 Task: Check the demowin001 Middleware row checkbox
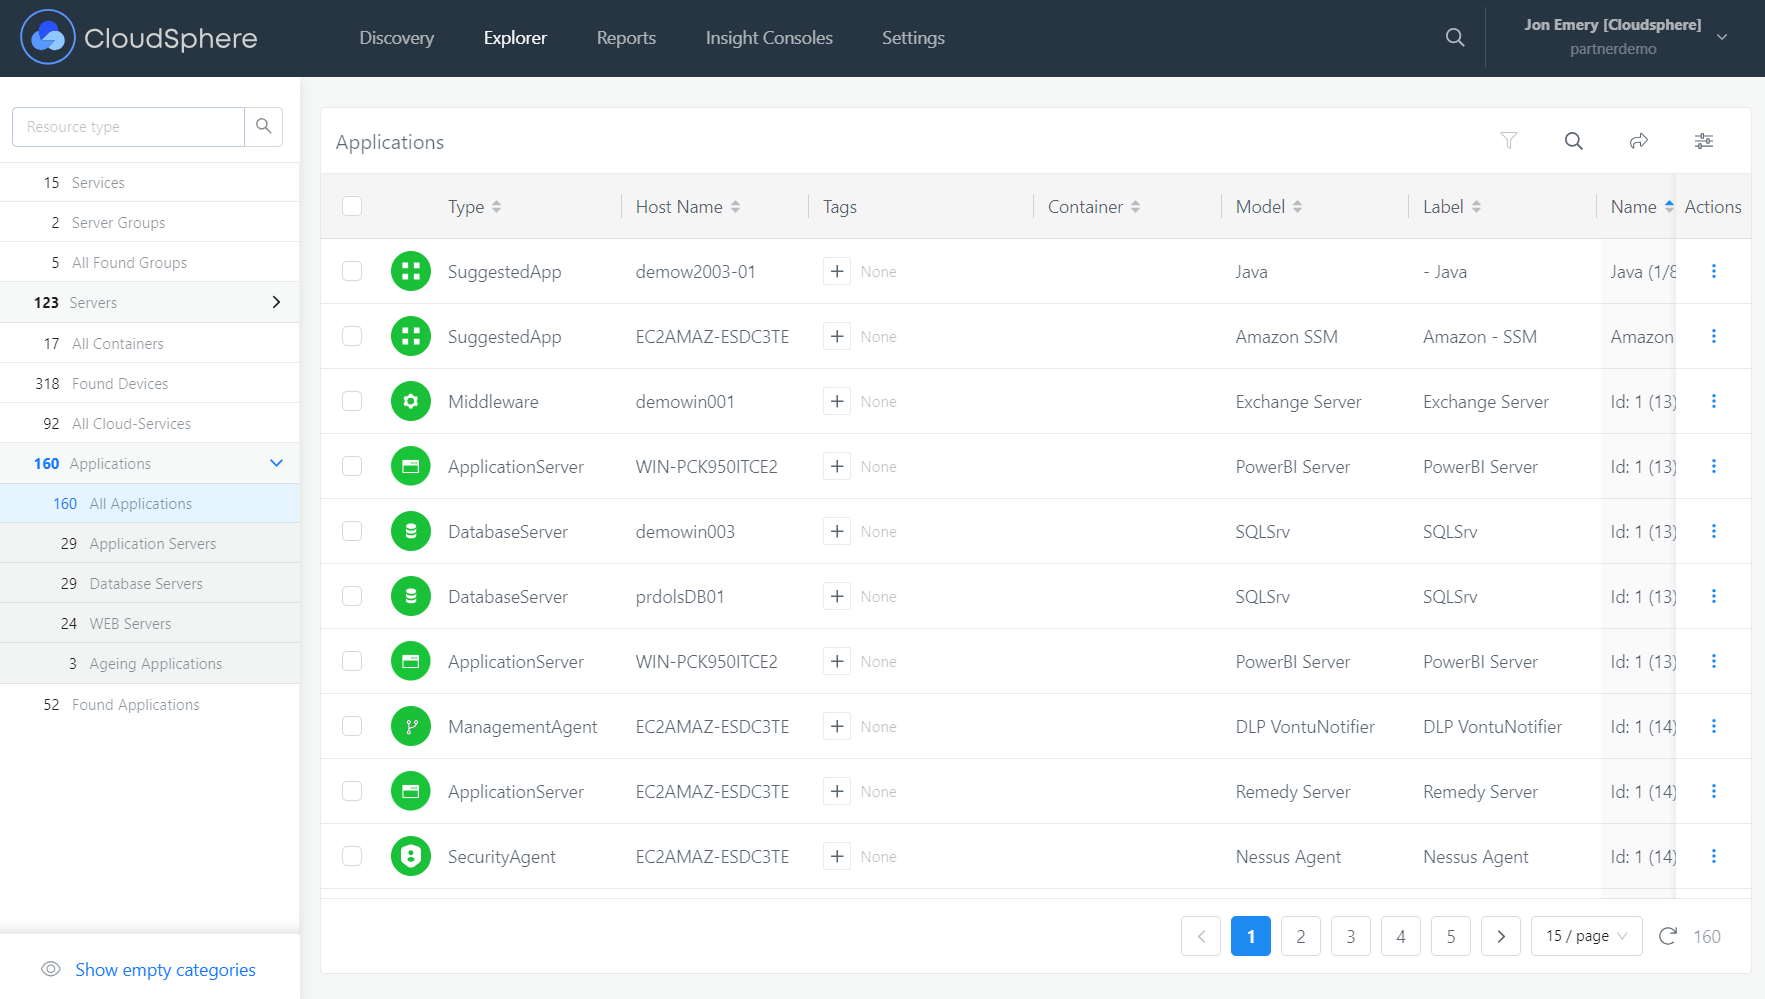click(x=352, y=401)
